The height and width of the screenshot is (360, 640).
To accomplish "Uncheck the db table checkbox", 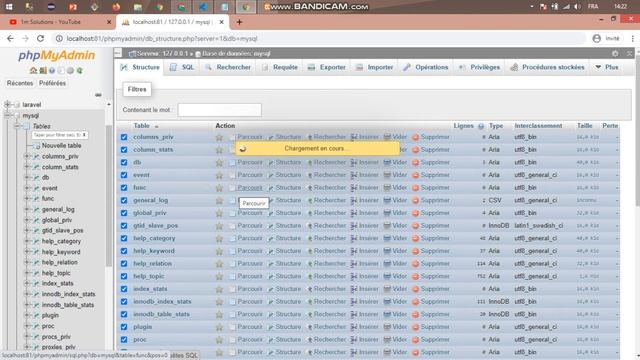I will 124,162.
